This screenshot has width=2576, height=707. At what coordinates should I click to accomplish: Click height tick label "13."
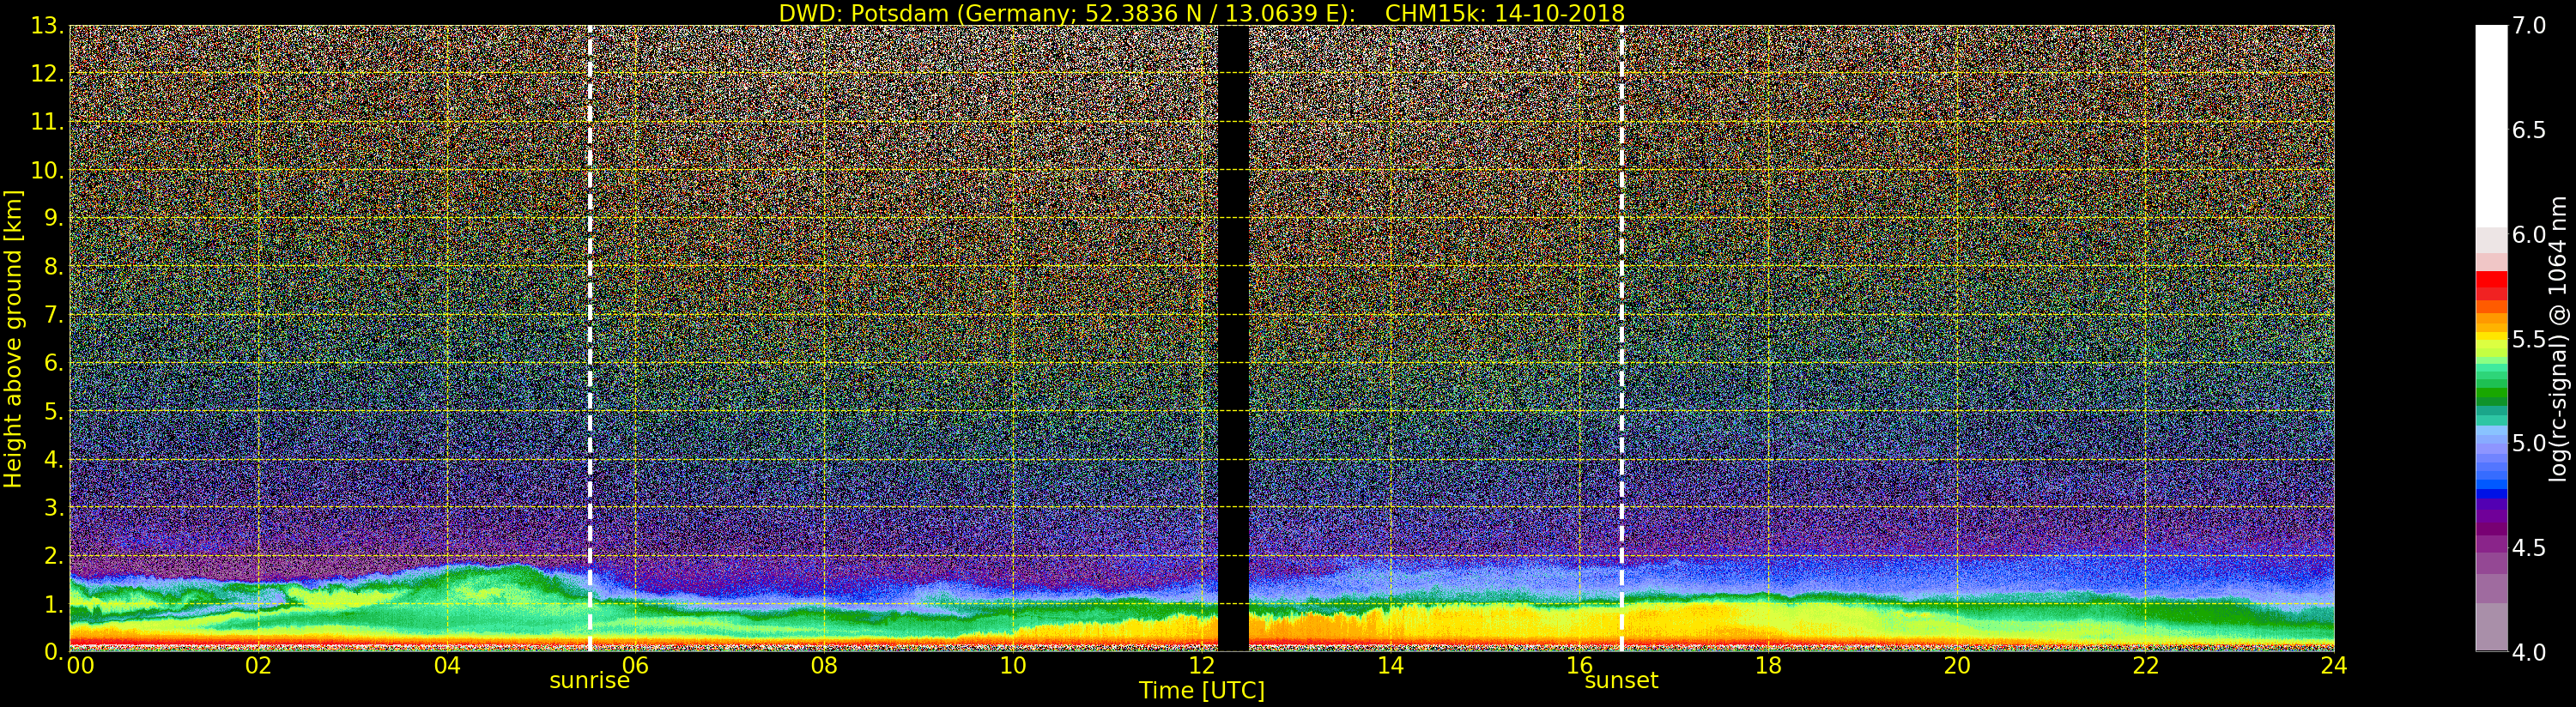(47, 26)
